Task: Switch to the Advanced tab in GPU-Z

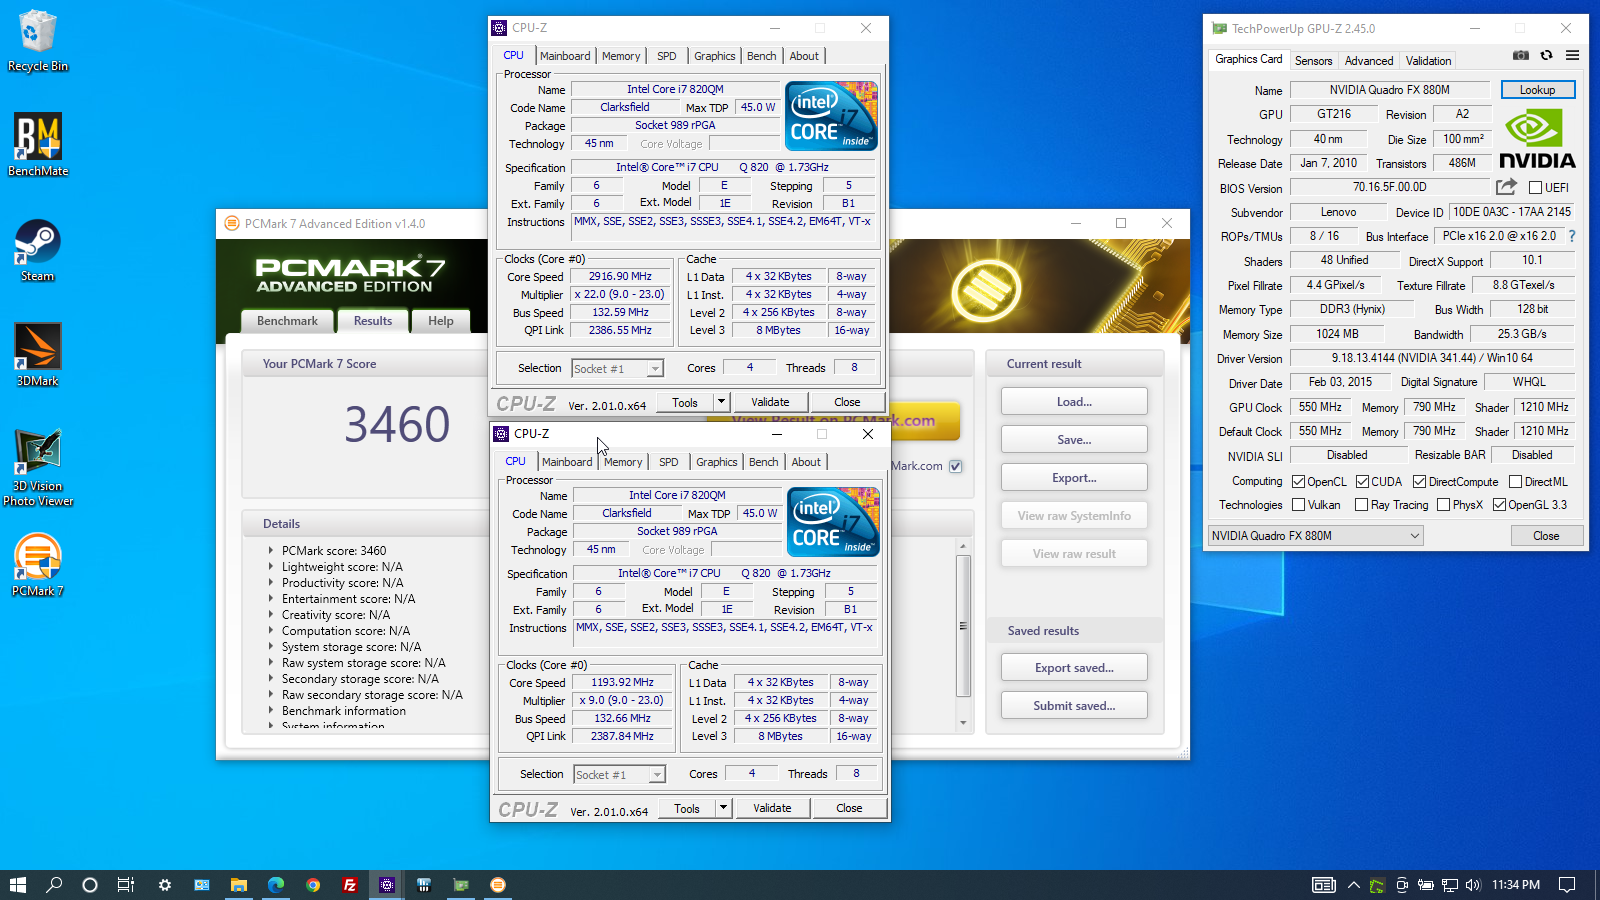Action: click(x=1368, y=61)
